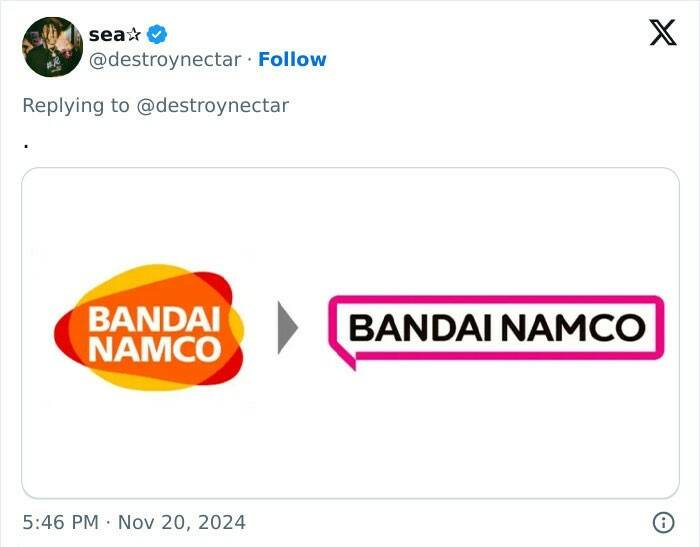Click the Nov 20, 2024 date
The height and width of the screenshot is (547, 700).
click(x=182, y=522)
